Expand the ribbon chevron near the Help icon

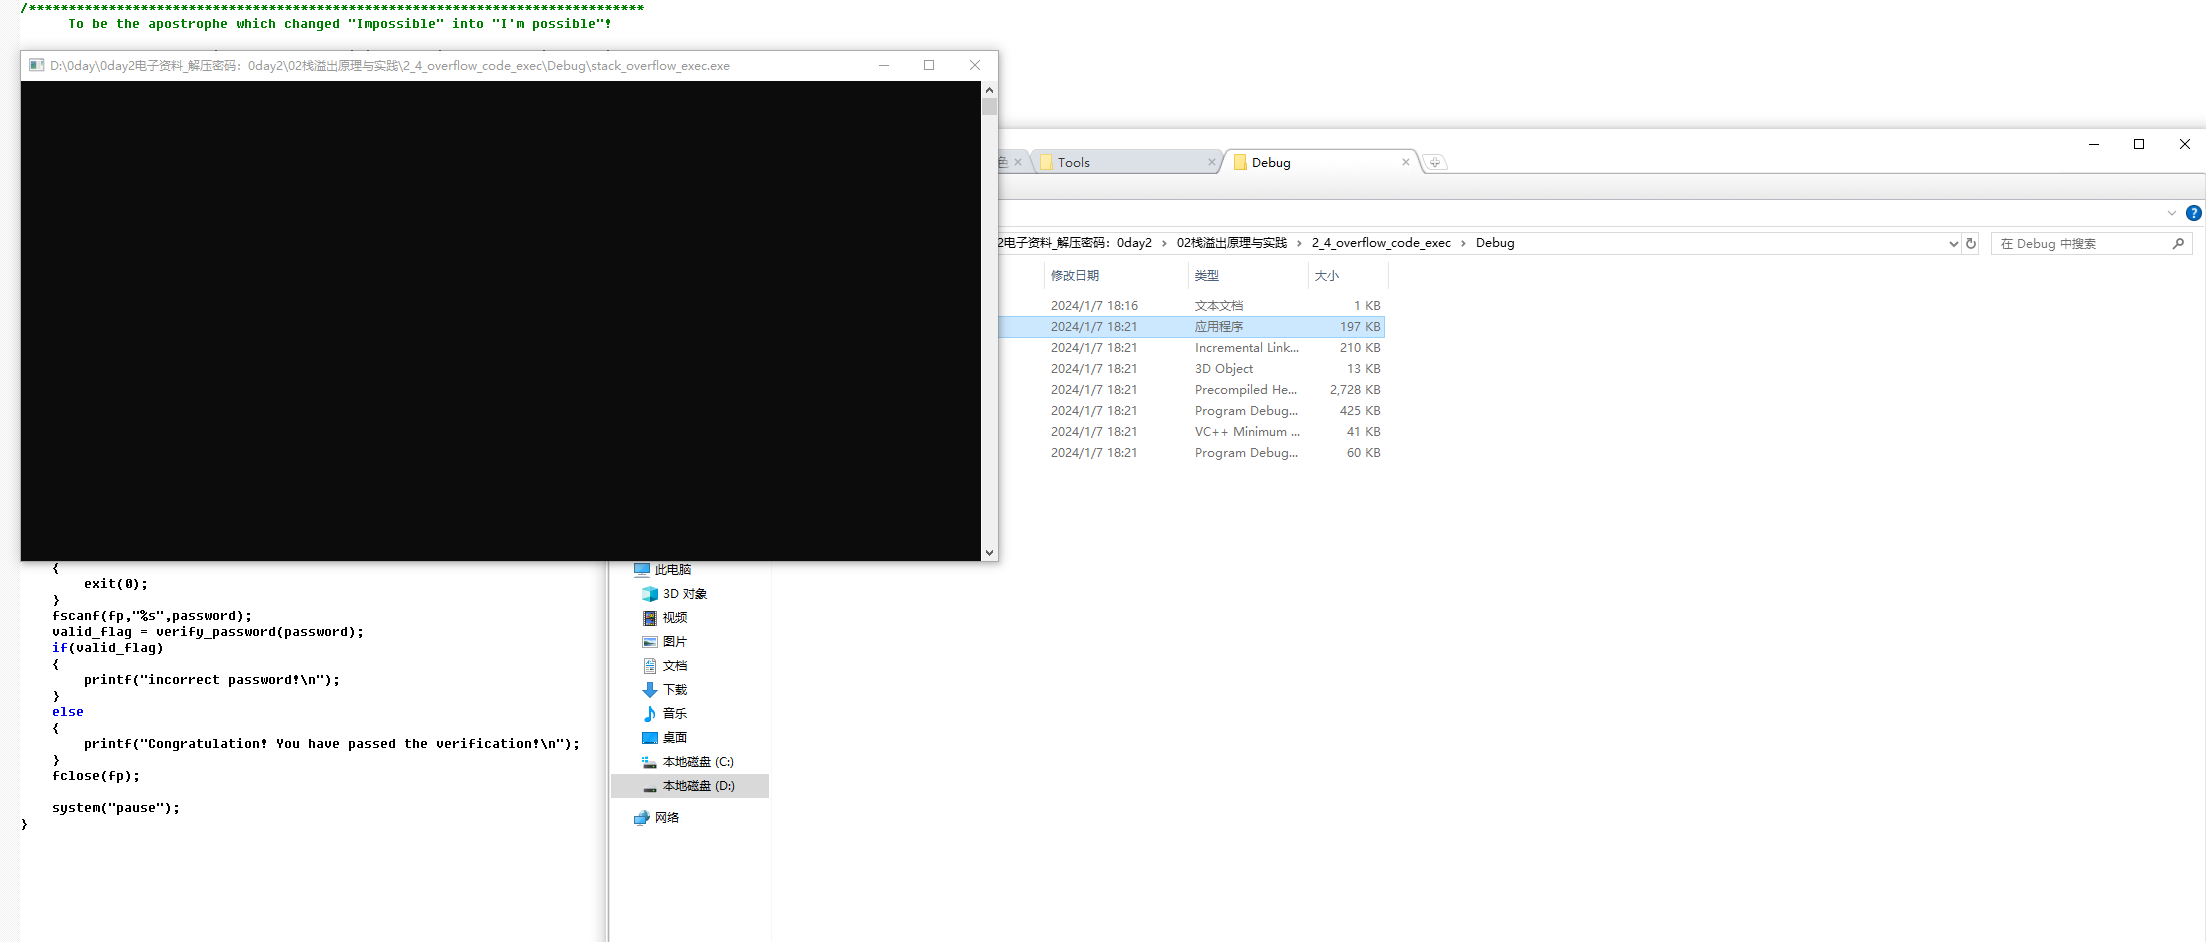(x=2171, y=213)
